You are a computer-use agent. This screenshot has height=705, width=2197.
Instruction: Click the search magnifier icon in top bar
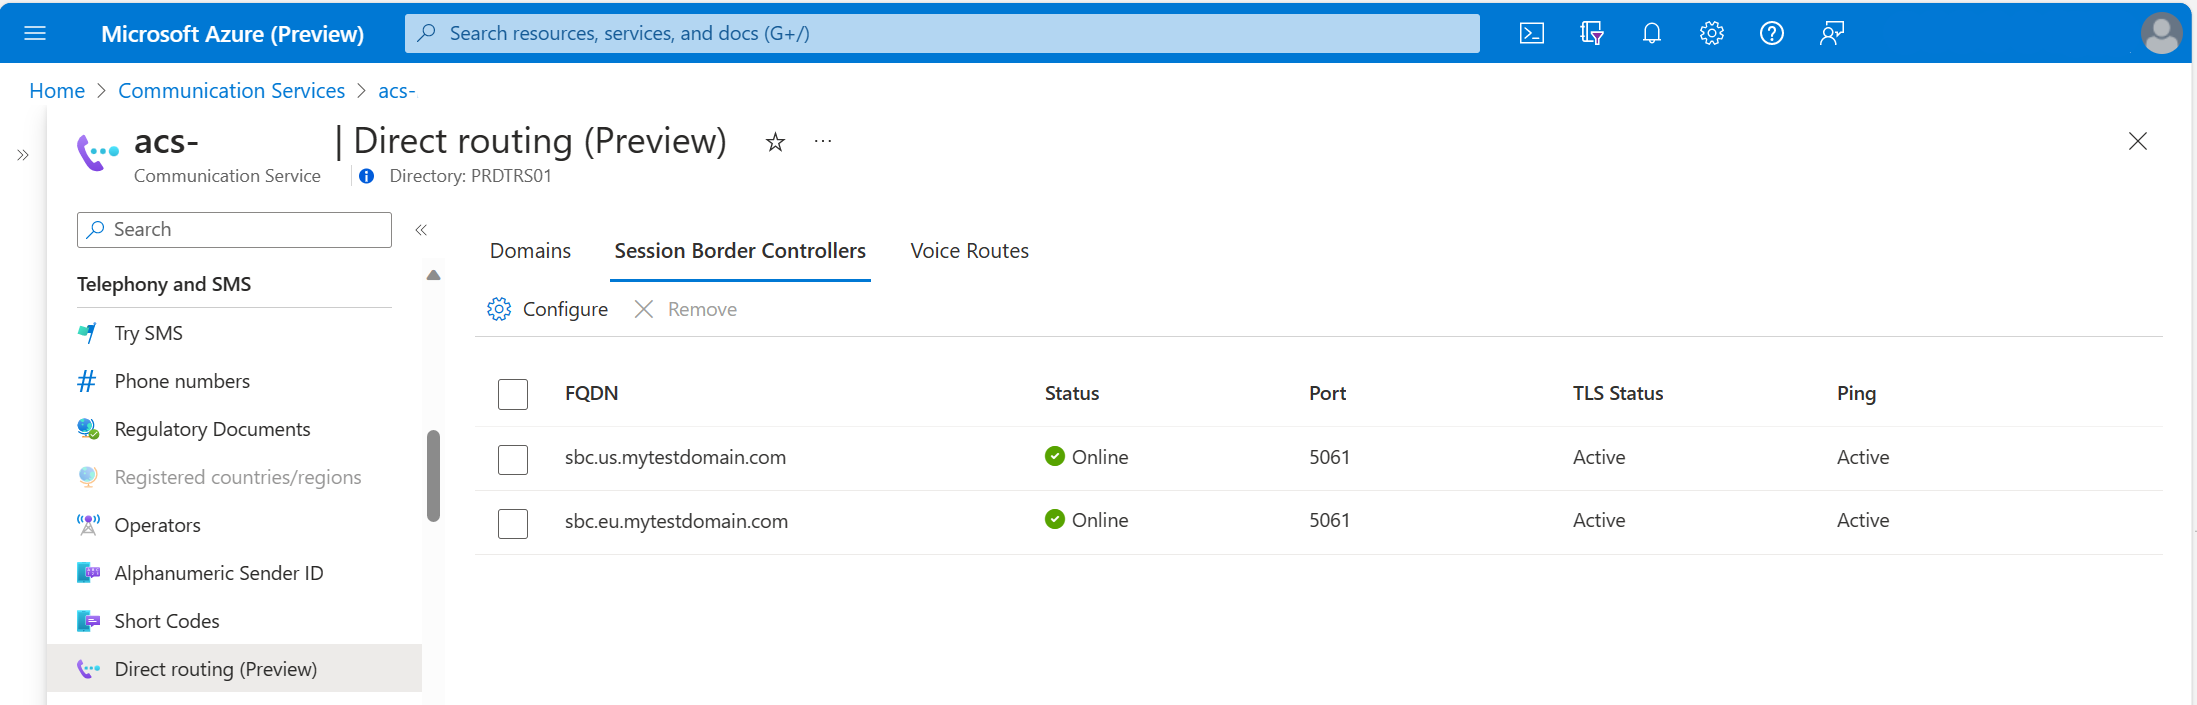(427, 33)
